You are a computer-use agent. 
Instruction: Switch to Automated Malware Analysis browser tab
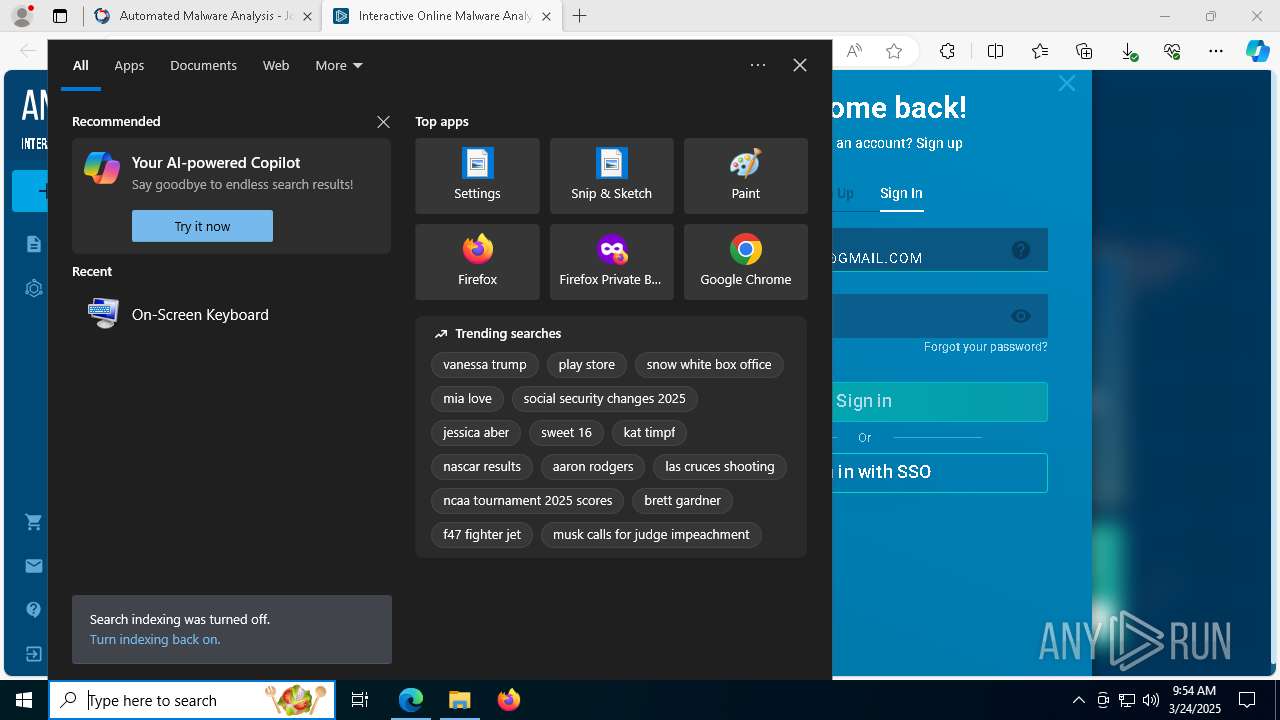(203, 16)
